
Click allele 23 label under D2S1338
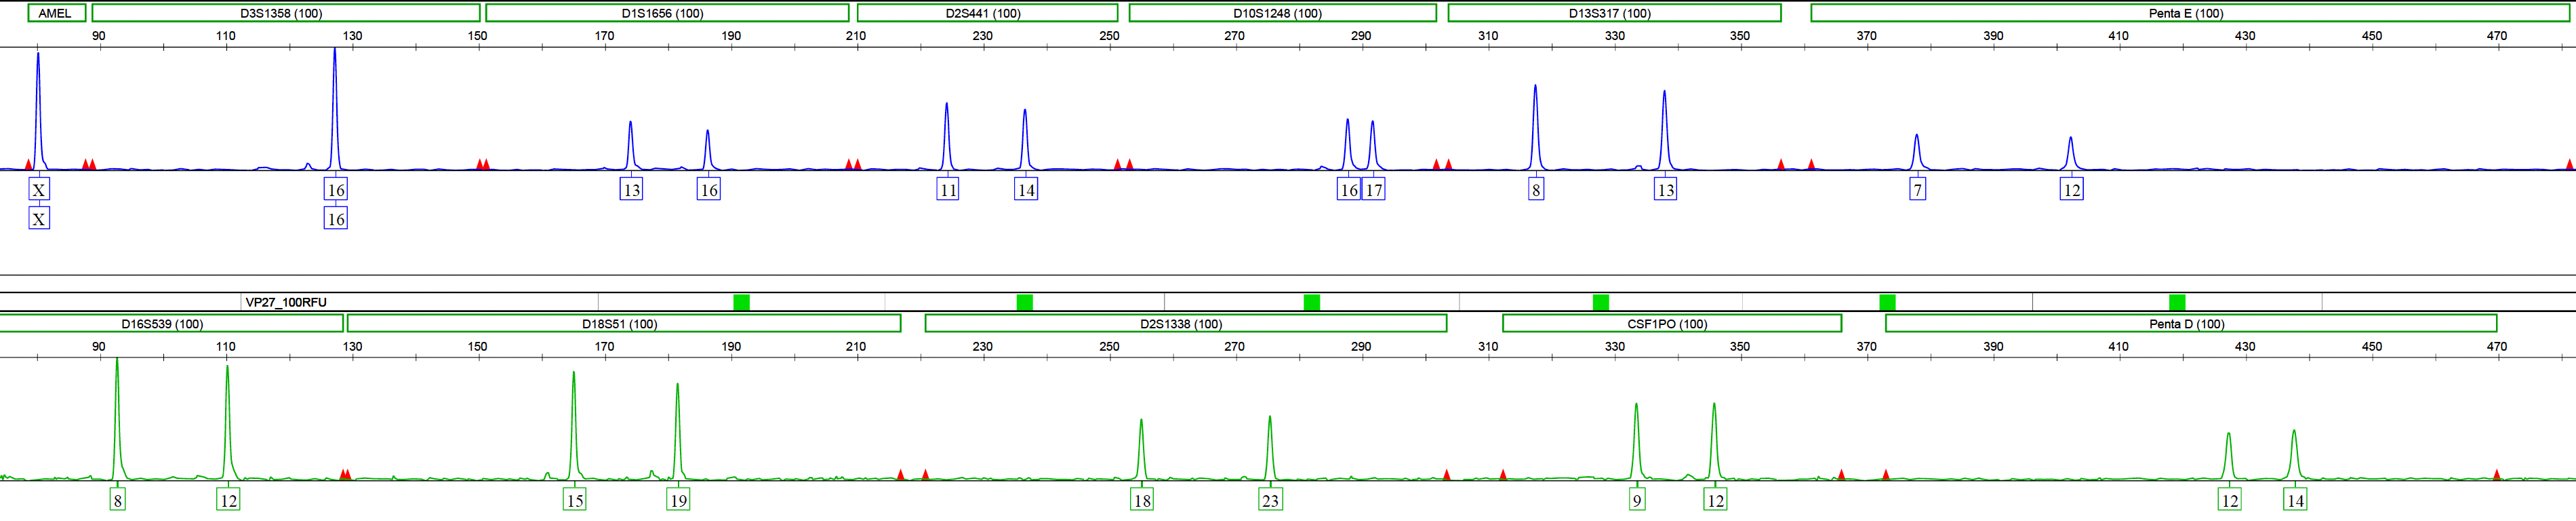click(x=1270, y=500)
